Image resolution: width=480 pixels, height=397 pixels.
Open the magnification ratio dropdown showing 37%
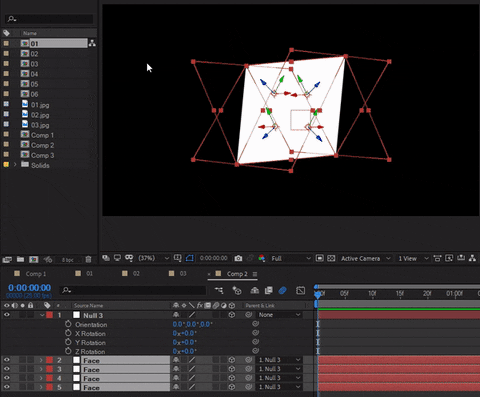[x=154, y=258]
